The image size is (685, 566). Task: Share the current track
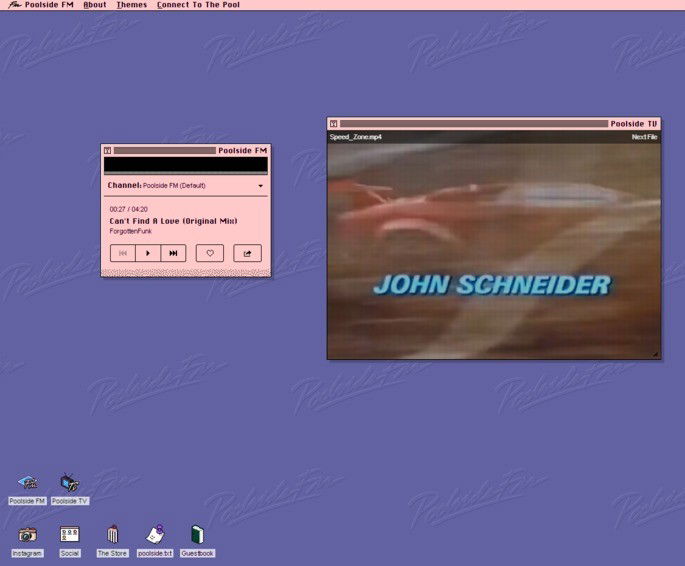247,253
